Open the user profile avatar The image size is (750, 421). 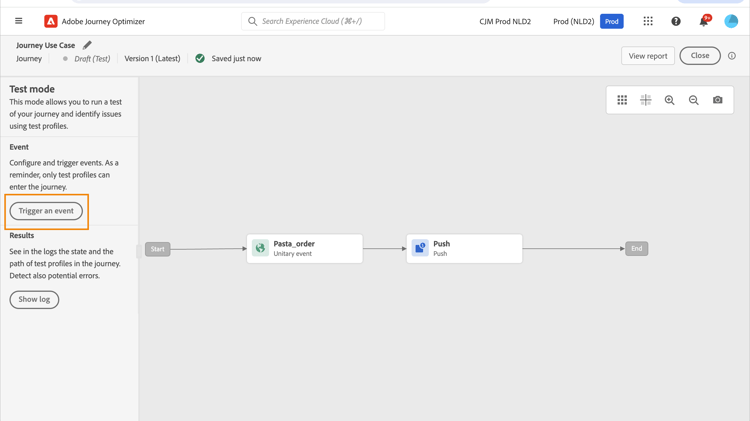click(731, 21)
